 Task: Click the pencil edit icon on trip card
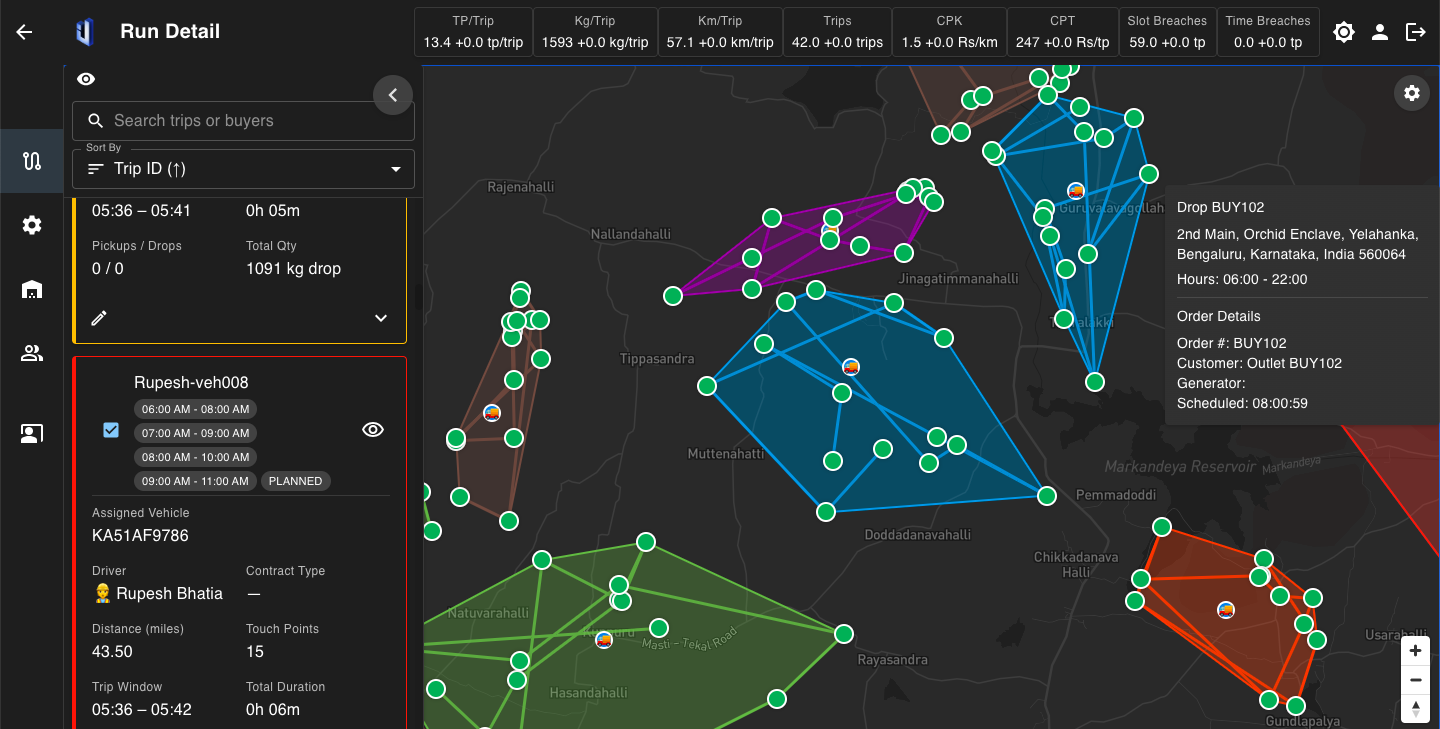click(99, 318)
